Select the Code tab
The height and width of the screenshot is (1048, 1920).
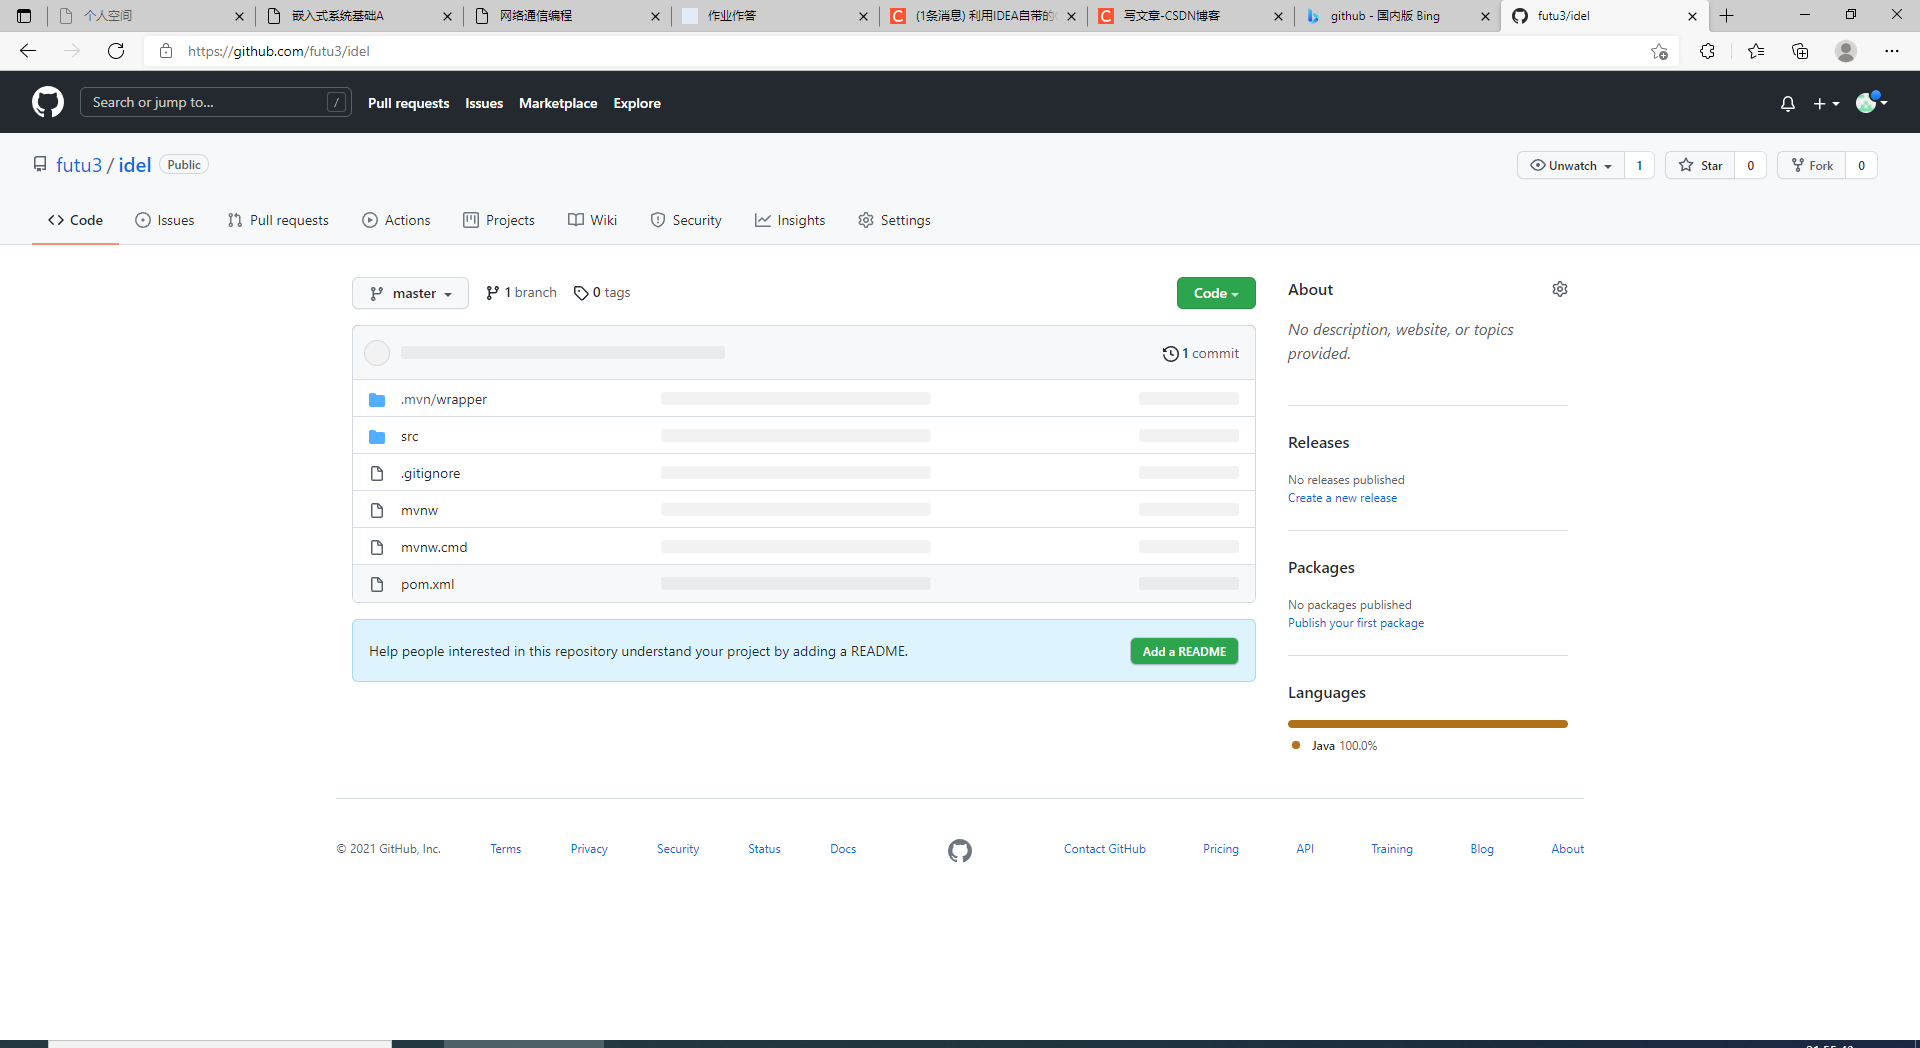pyautogui.click(x=75, y=220)
